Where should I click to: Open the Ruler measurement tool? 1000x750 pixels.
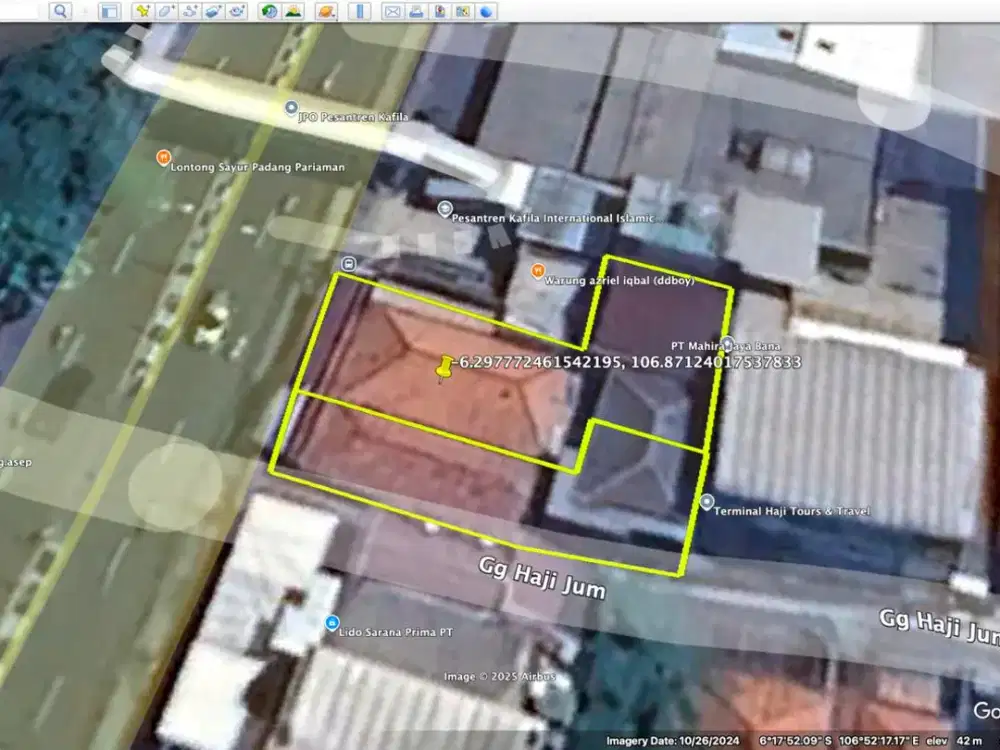click(x=359, y=11)
